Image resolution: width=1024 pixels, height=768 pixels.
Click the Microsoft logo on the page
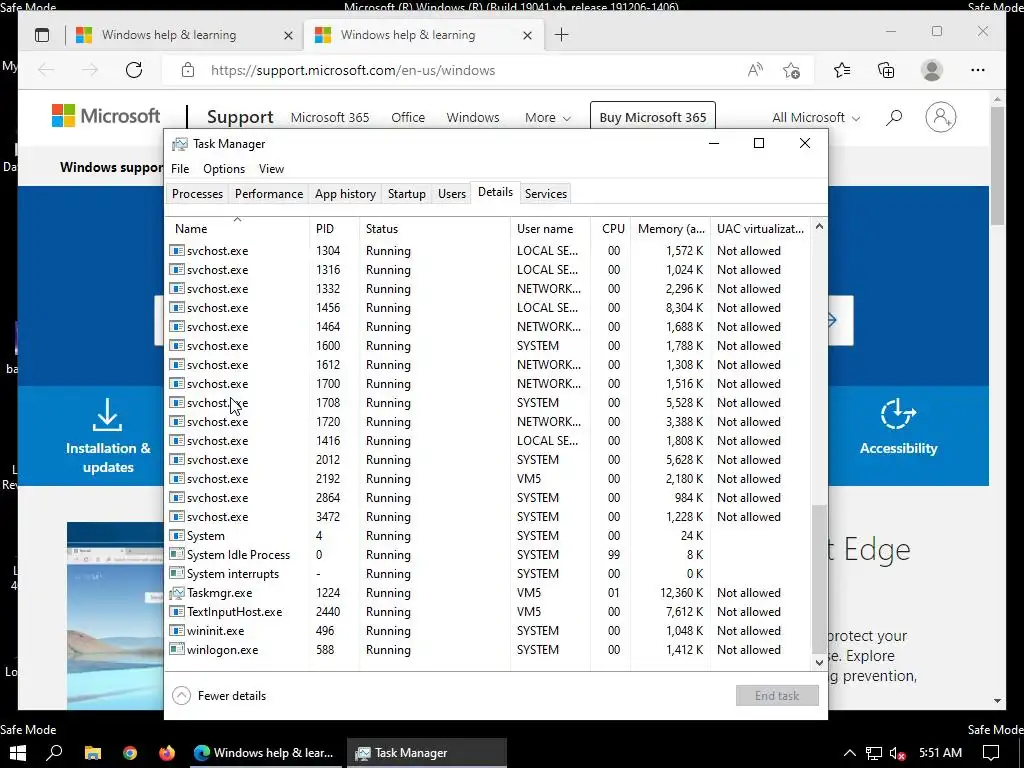[106, 116]
